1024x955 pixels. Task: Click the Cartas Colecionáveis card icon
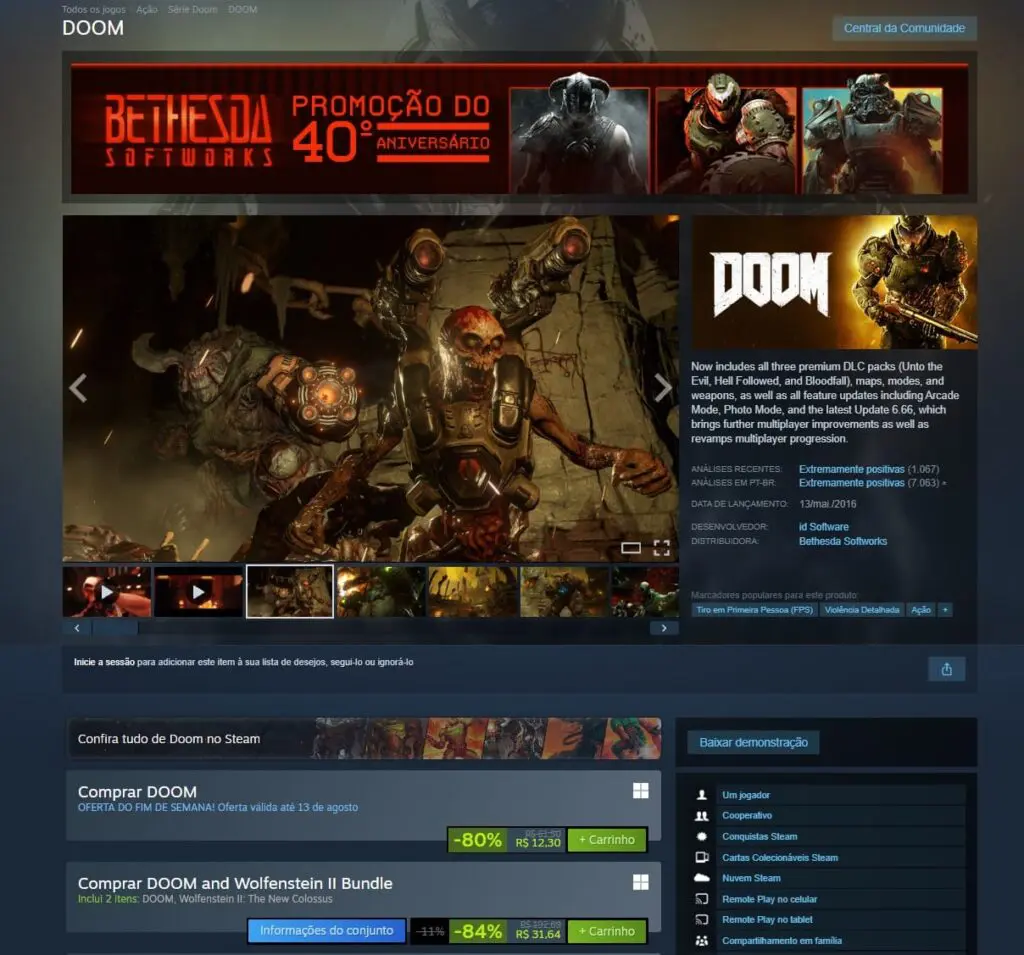coord(702,858)
